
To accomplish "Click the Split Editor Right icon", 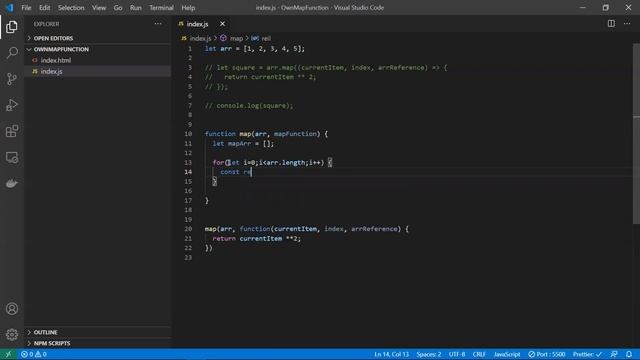I will tap(611, 24).
